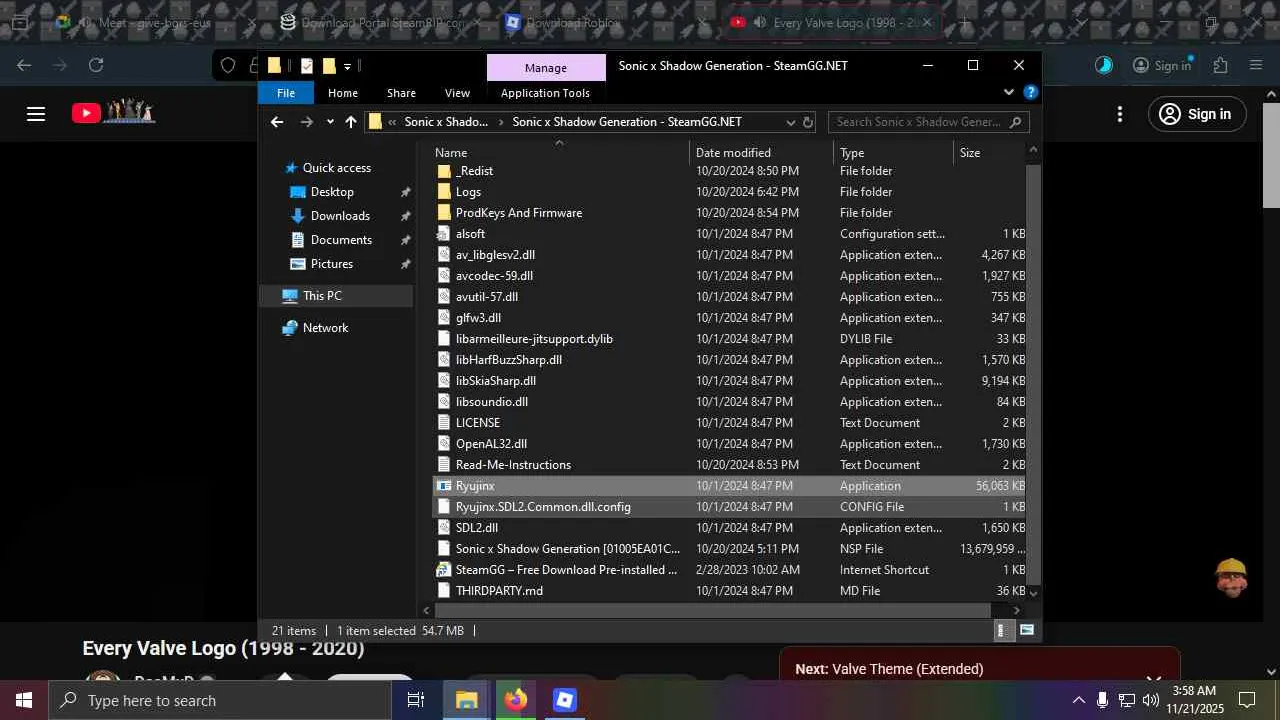Switch to the Share ribbon tab
Image resolution: width=1280 pixels, height=720 pixels.
[x=401, y=93]
